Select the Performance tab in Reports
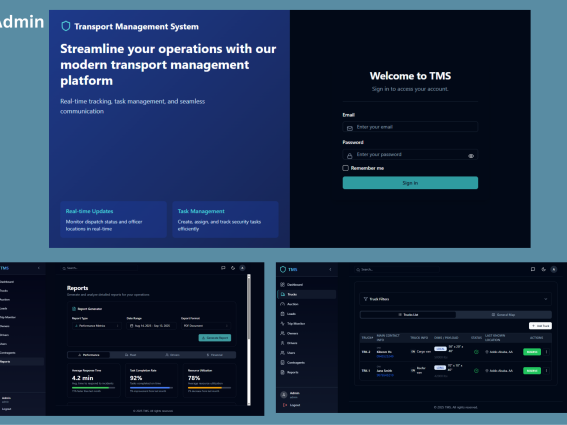The height and width of the screenshot is (425, 567). (x=89, y=355)
